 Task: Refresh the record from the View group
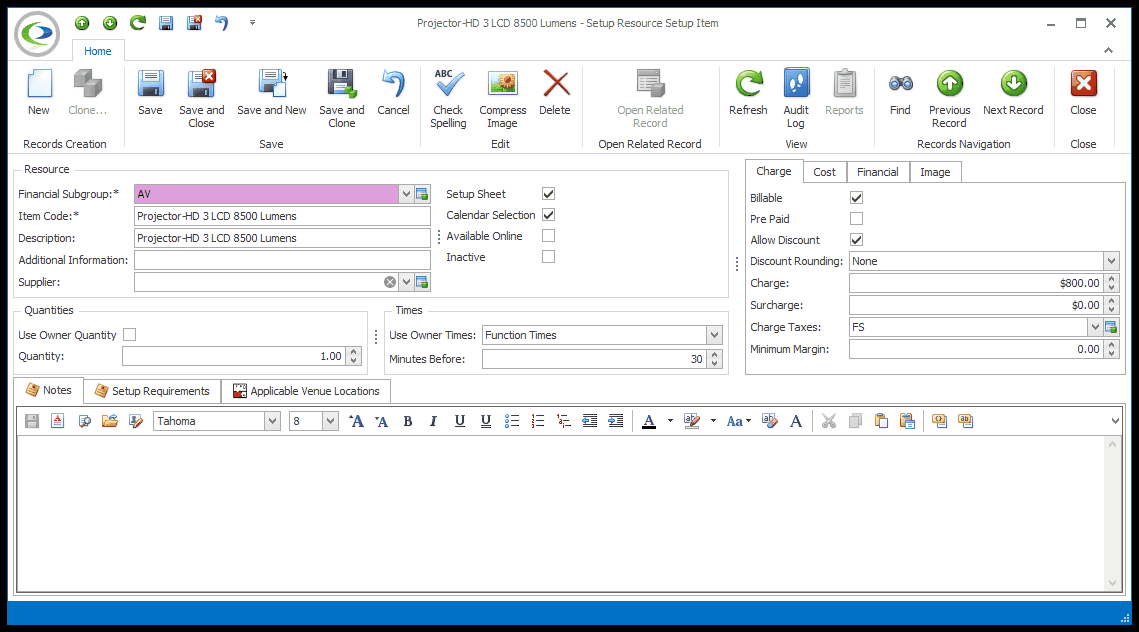748,84
